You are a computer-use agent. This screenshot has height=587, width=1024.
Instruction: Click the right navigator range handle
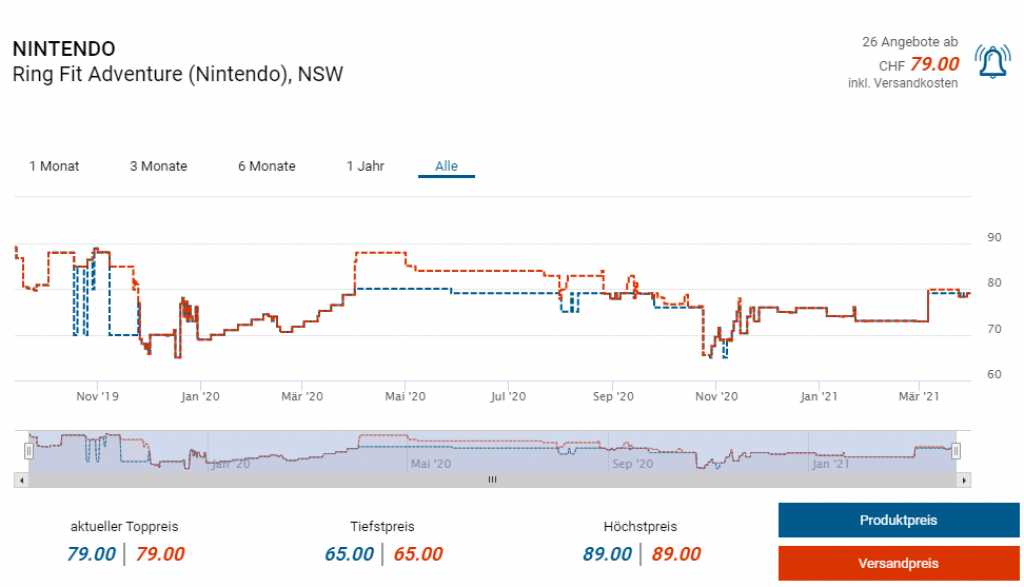point(956,451)
